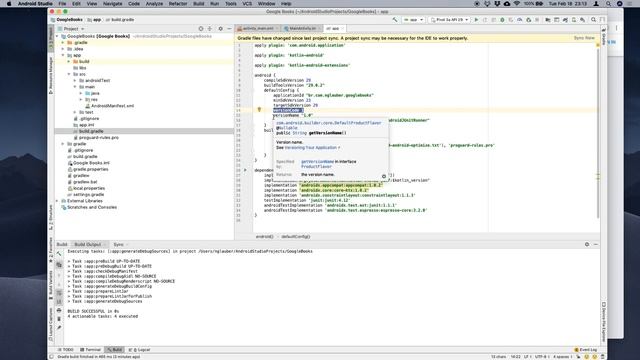640x360 pixels.
Task: Click the defaultConfig breadcrumb below editor
Action: pos(296,237)
